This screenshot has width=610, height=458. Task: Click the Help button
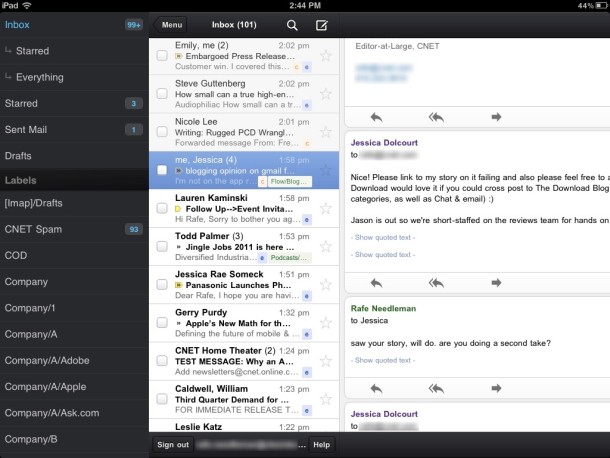(x=321, y=445)
